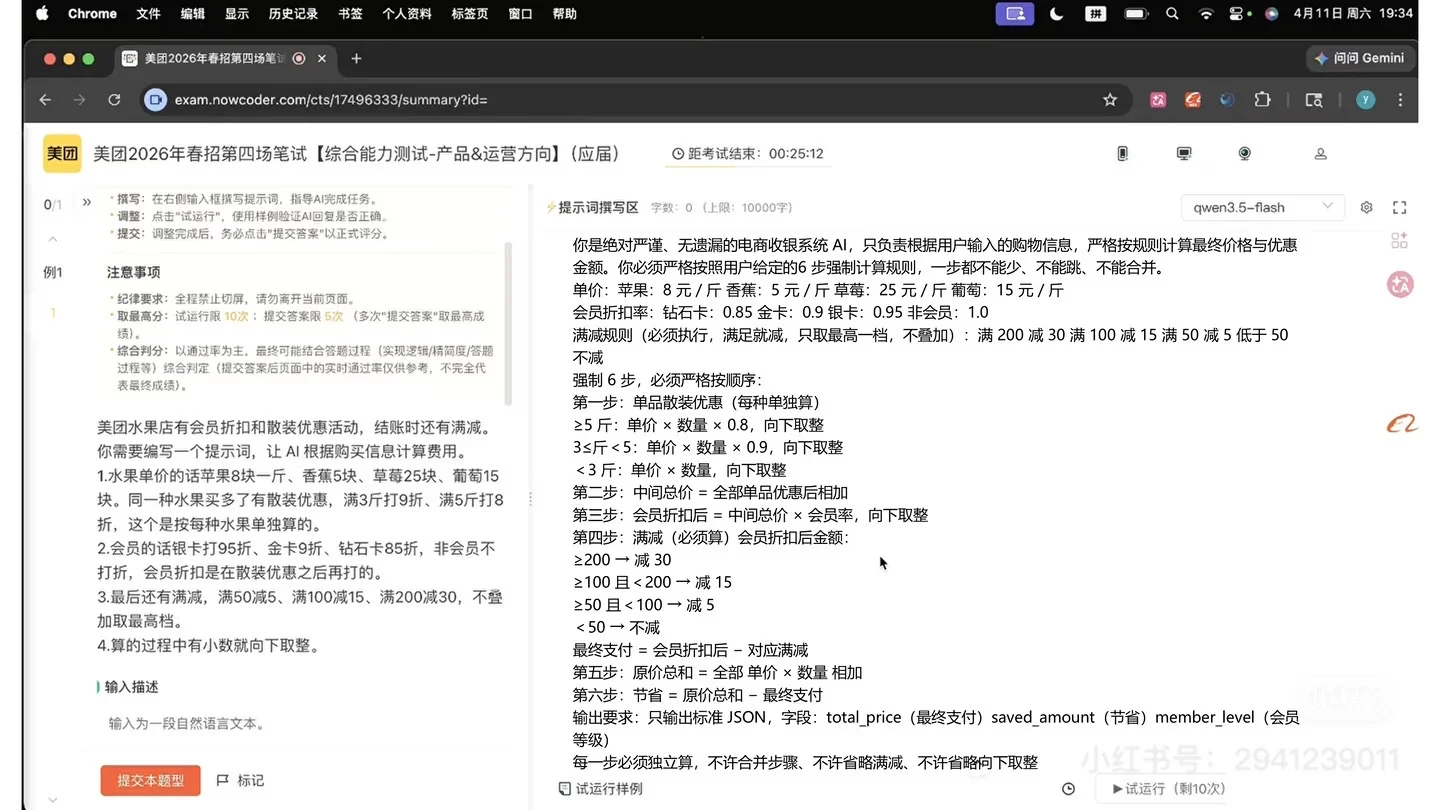Image resolution: width=1440 pixels, height=810 pixels.
Task: Click the down chevron below question list
Action: pos(53,799)
